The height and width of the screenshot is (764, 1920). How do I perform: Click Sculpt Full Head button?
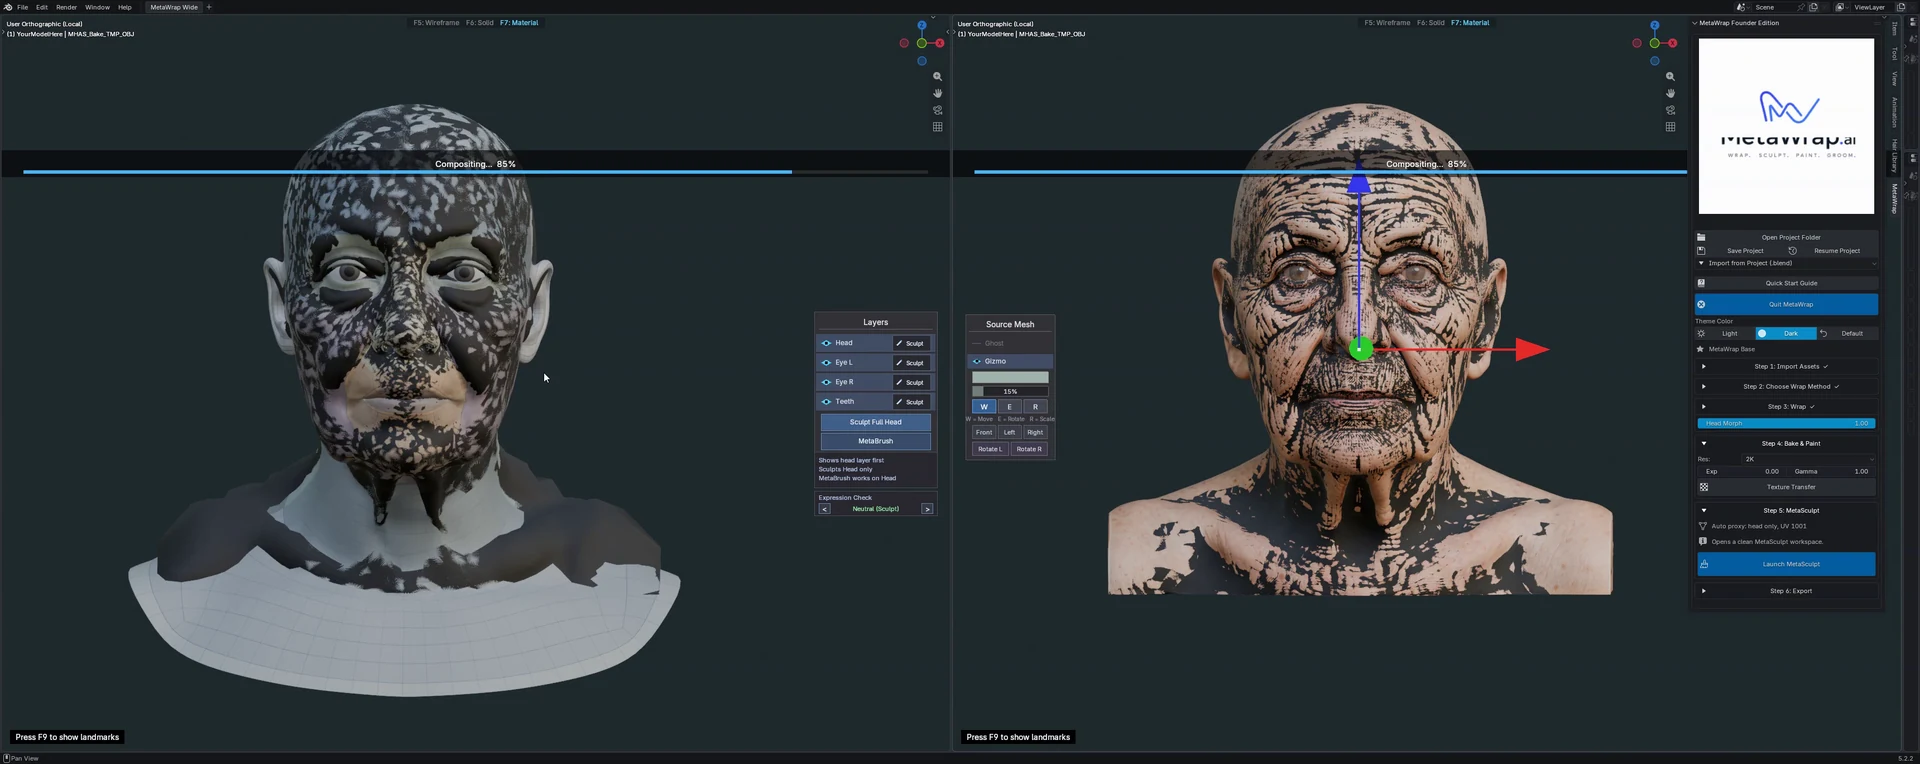[876, 422]
